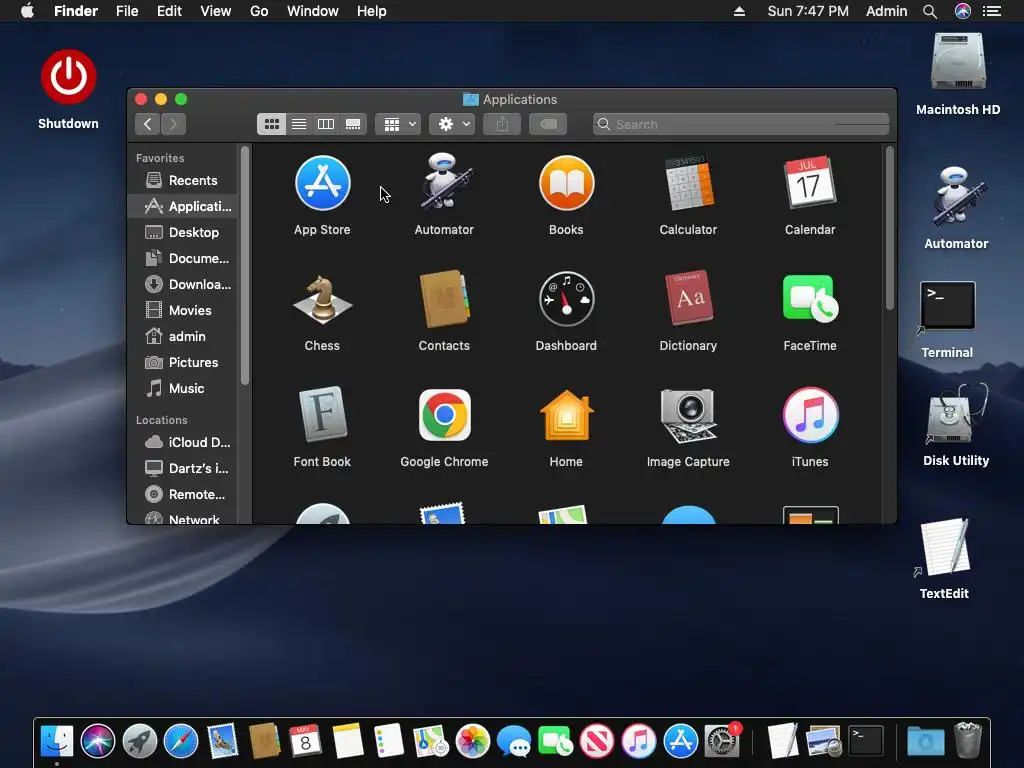1024x768 pixels.
Task: Open the Action gear dropdown menu
Action: tap(452, 124)
